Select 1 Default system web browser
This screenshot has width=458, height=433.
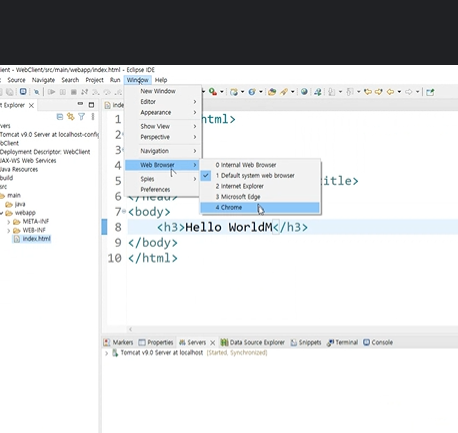click(x=260, y=175)
